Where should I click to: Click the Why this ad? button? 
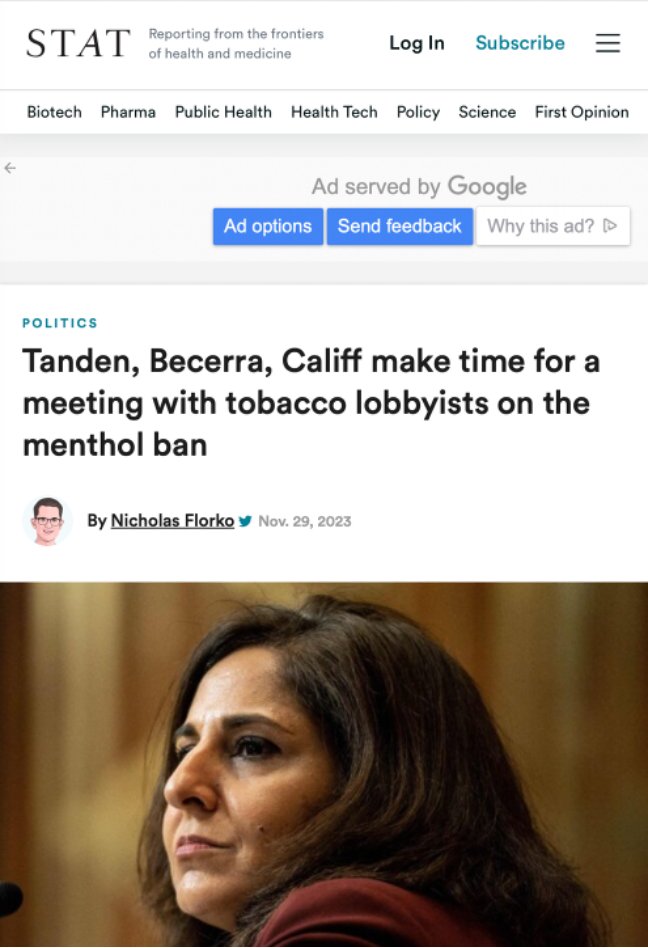point(553,226)
